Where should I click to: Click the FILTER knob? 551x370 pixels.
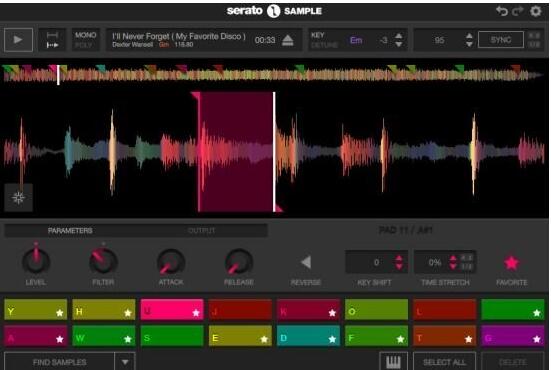[x=103, y=261]
